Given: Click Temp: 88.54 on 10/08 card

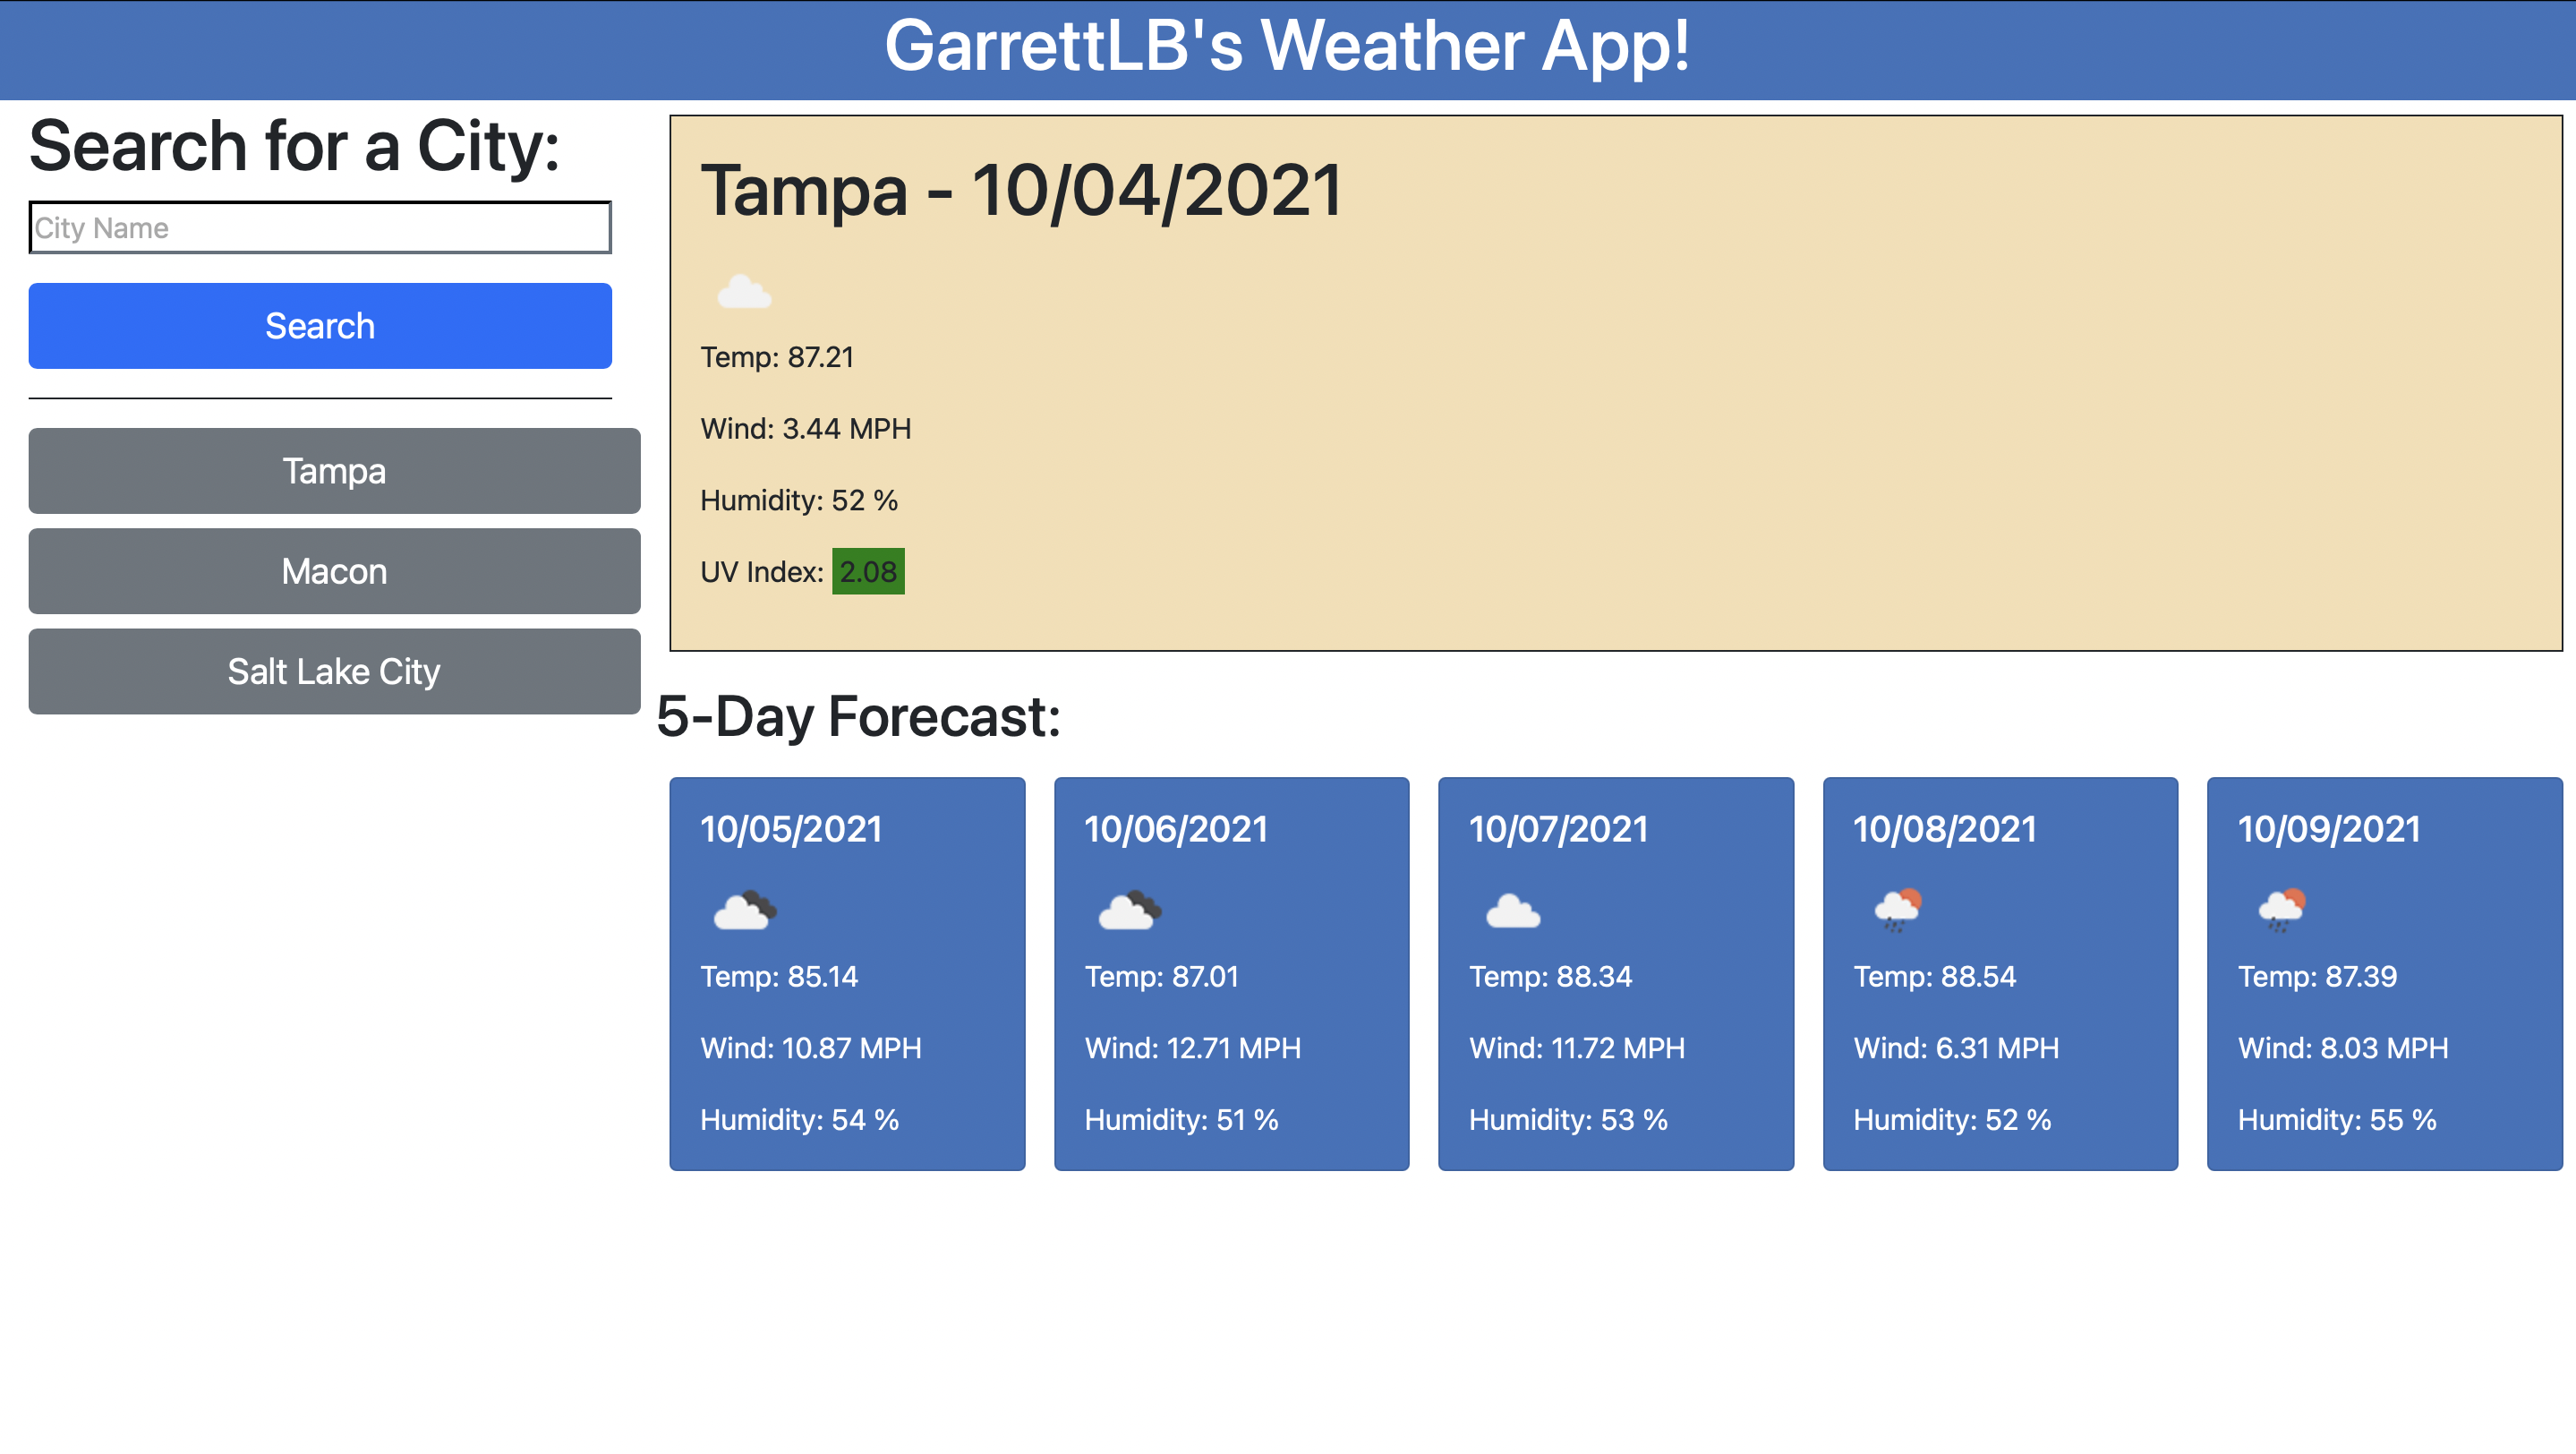Looking at the screenshot, I should coord(1934,976).
